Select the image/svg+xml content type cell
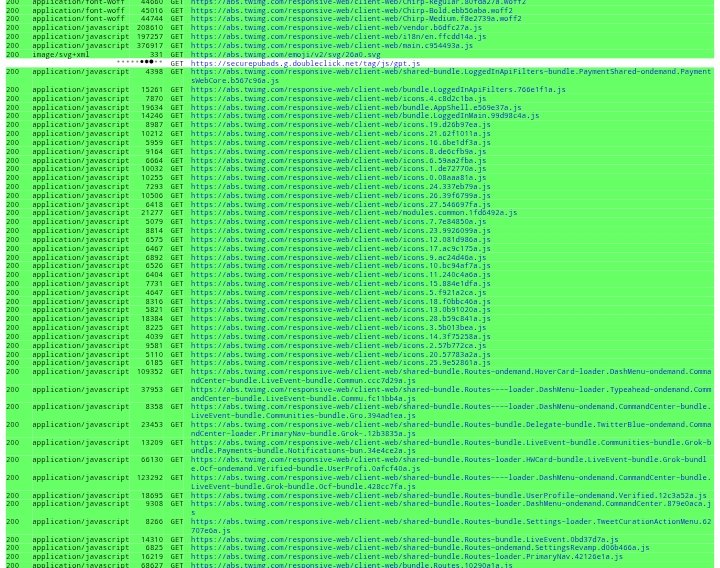Viewport: 720px width, 568px height. click(x=61, y=54)
